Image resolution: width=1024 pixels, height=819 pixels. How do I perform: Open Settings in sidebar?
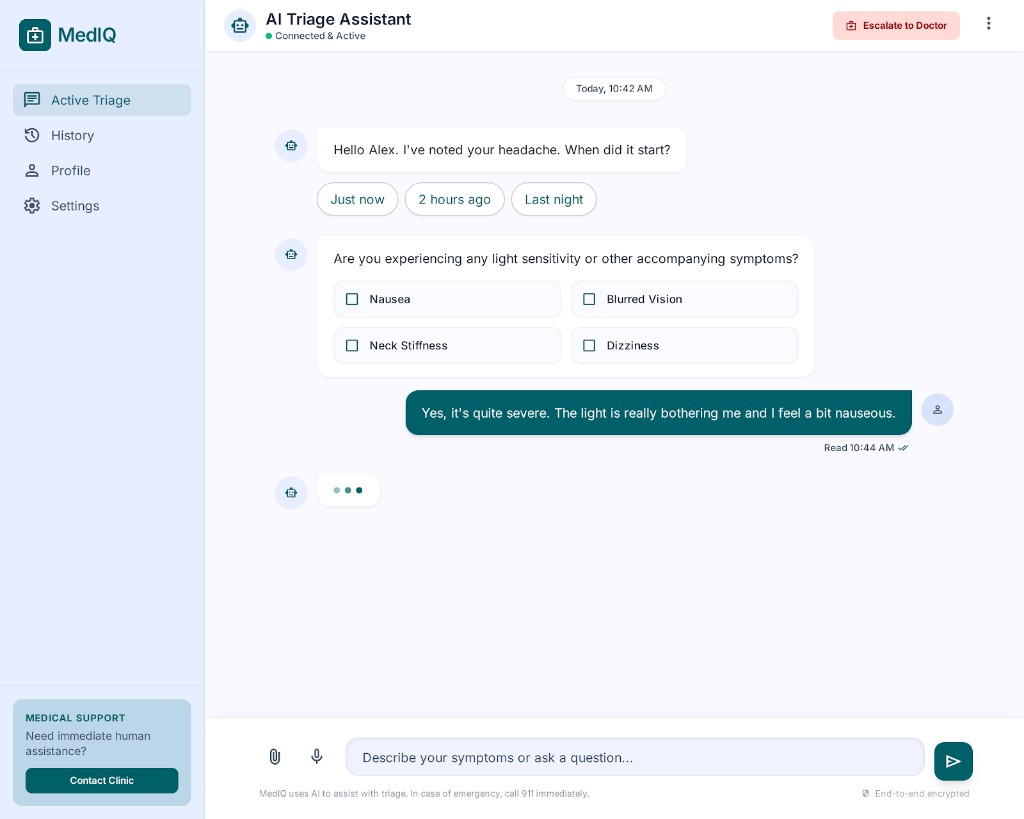(102, 206)
